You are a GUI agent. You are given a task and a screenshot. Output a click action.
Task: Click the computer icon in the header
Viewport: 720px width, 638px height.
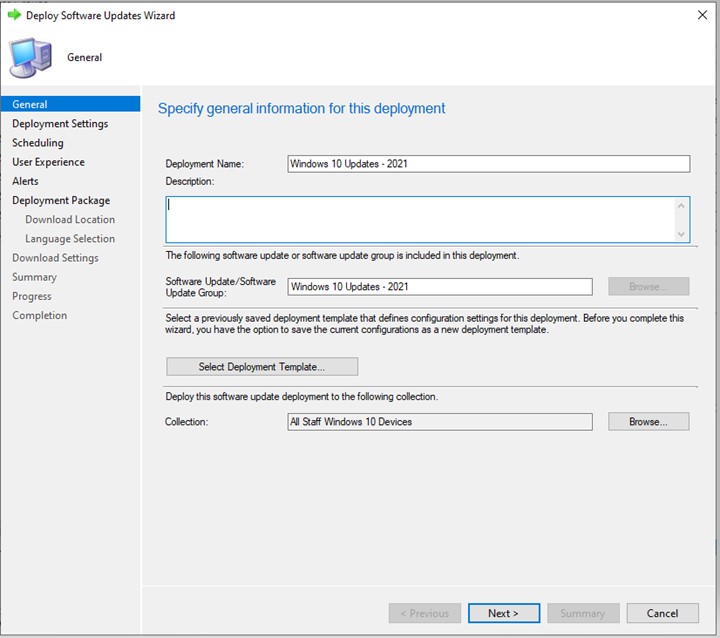pos(31,57)
